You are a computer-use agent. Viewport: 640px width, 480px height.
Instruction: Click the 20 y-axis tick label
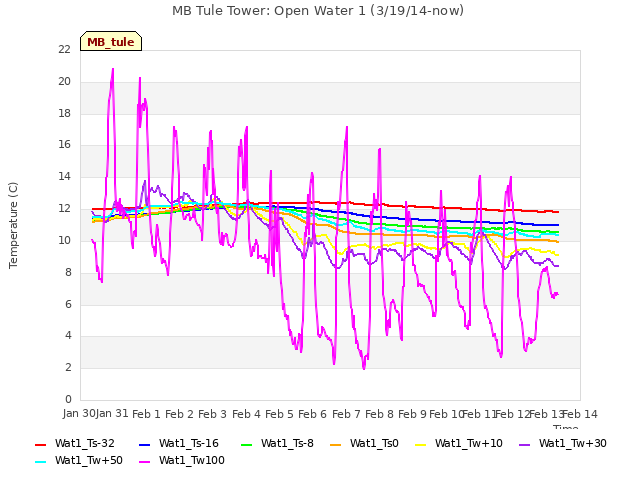tap(64, 81)
